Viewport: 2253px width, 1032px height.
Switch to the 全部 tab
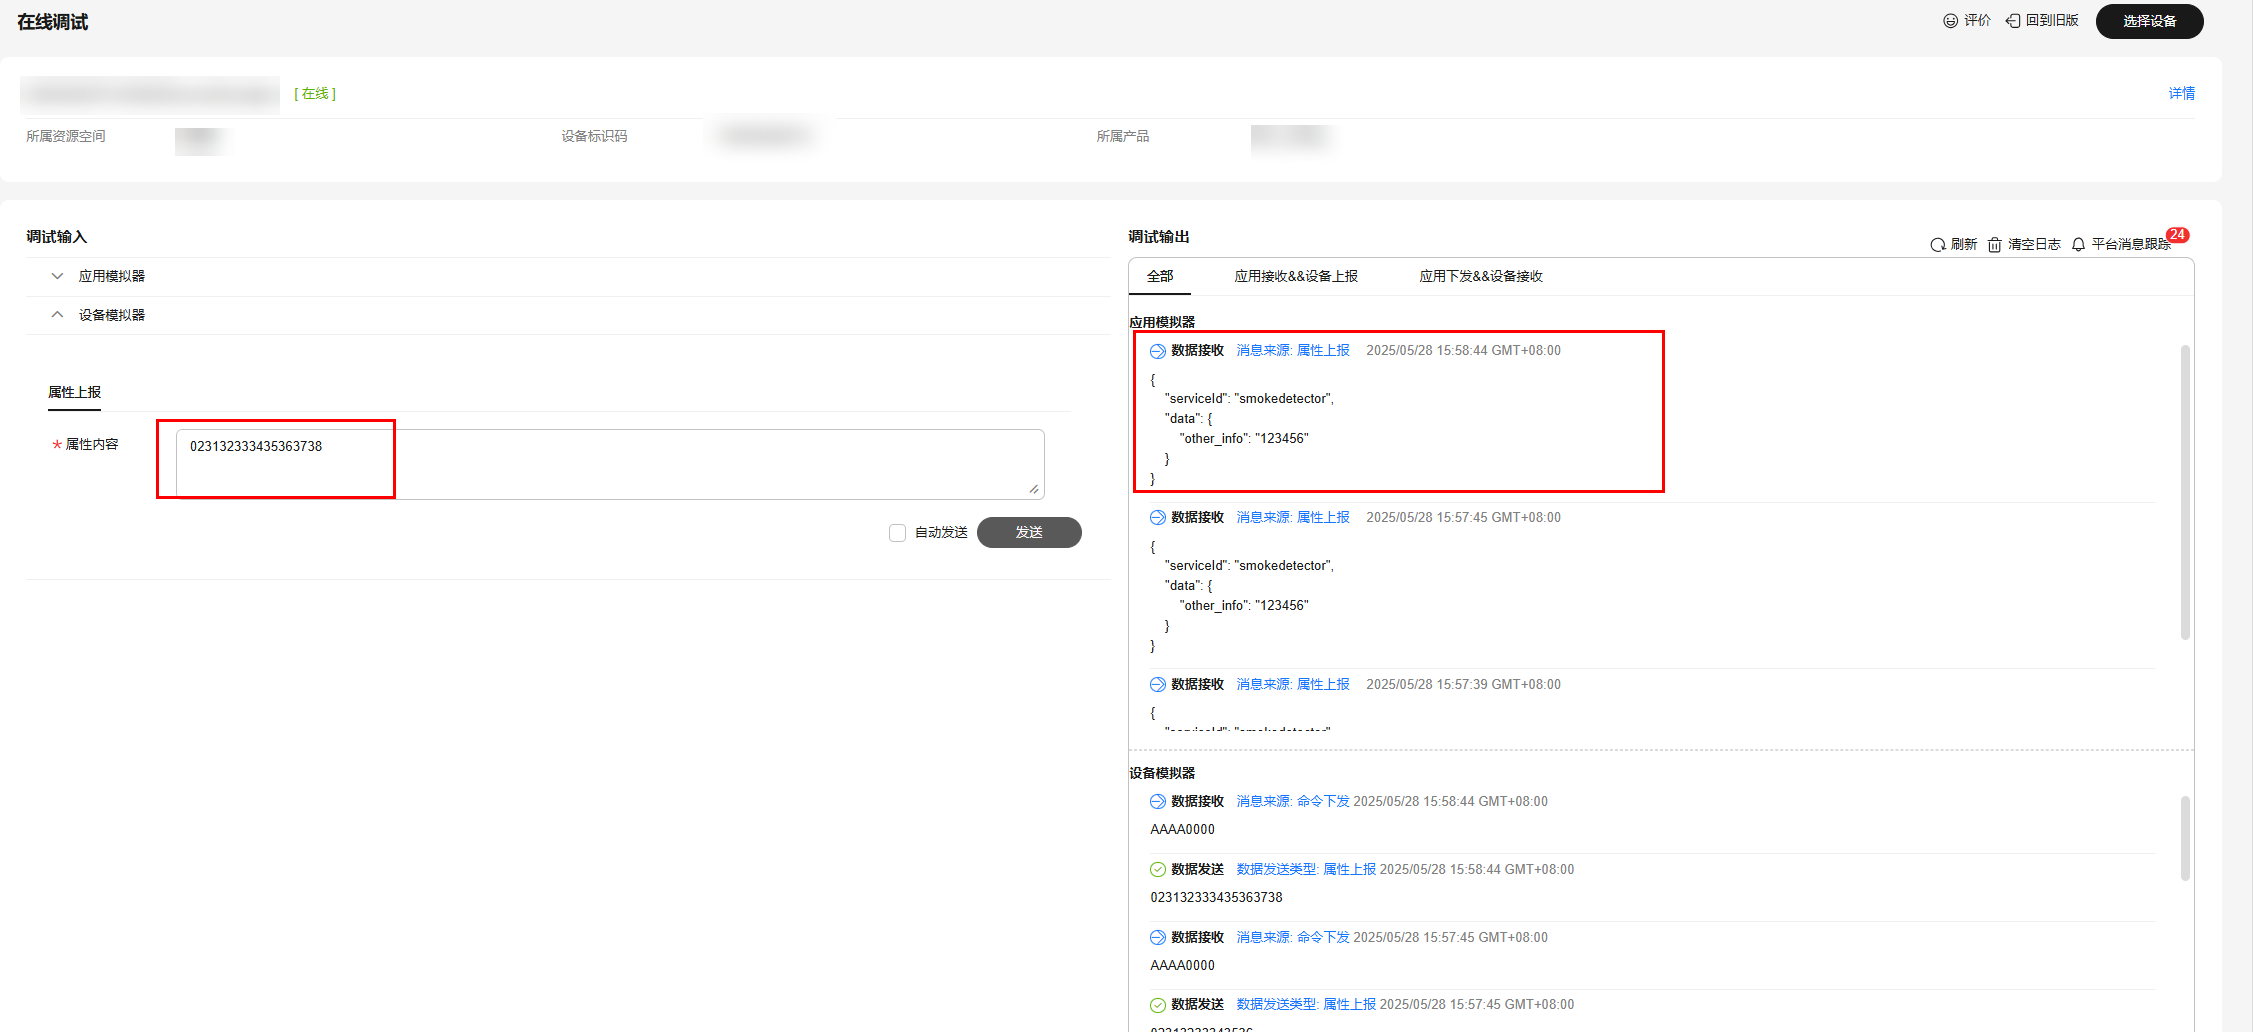point(1160,276)
